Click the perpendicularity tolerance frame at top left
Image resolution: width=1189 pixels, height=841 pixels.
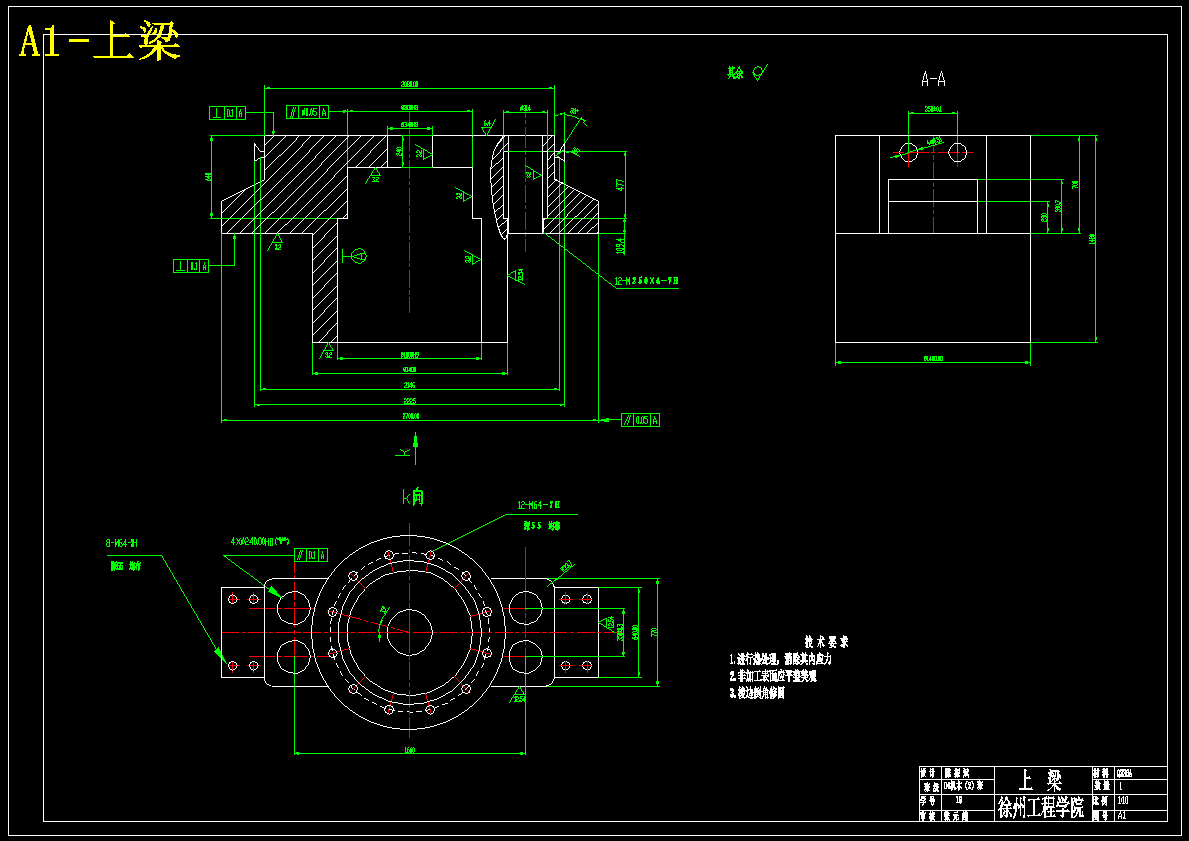point(227,113)
